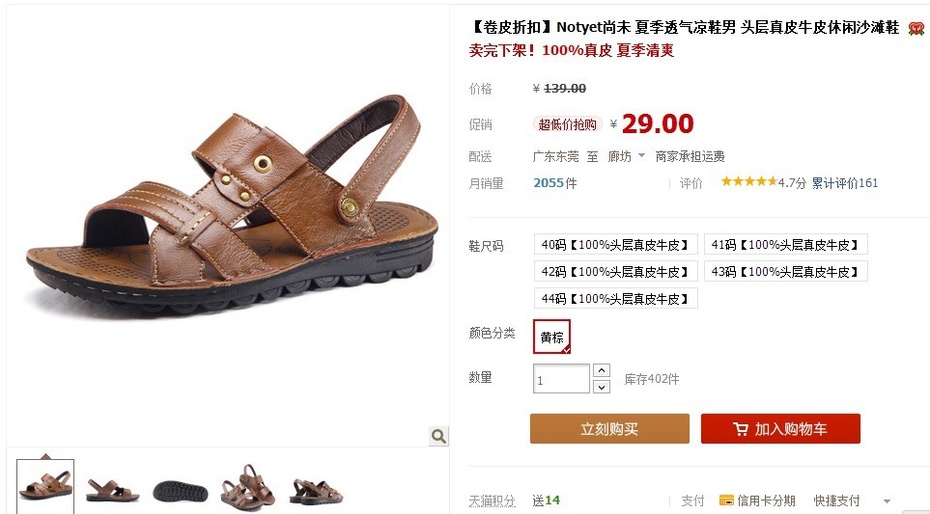Click the 立刻购买 buy now button
930x514 pixels.
(610, 429)
